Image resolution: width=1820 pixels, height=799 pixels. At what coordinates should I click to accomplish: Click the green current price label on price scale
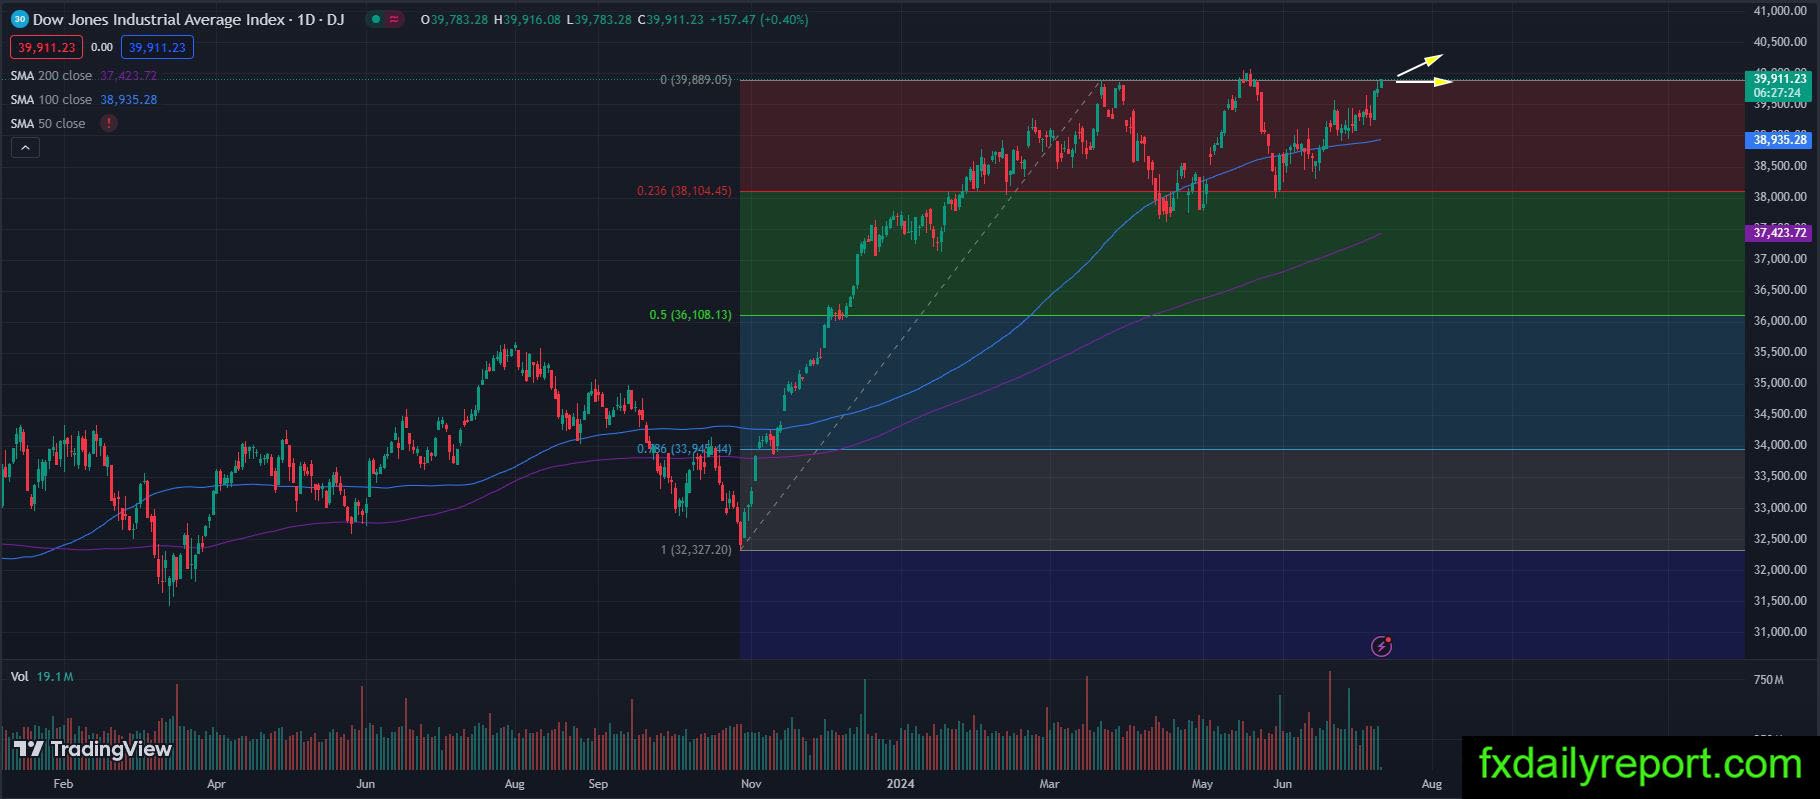coord(1777,85)
